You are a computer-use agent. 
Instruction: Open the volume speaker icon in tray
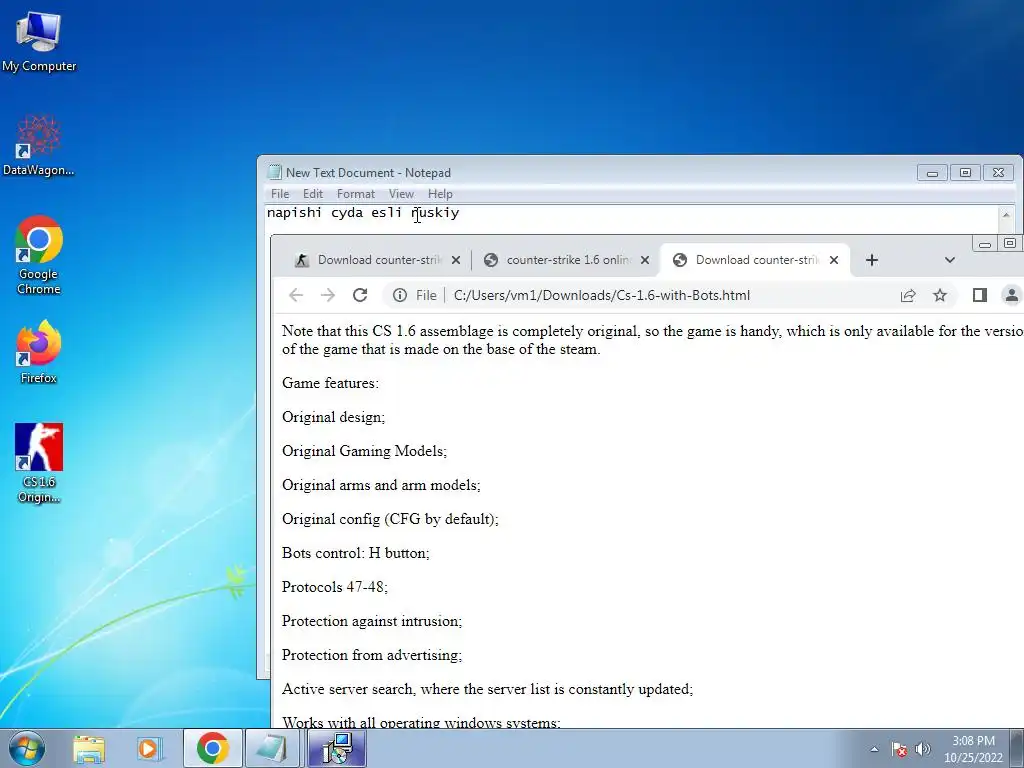tap(923, 749)
